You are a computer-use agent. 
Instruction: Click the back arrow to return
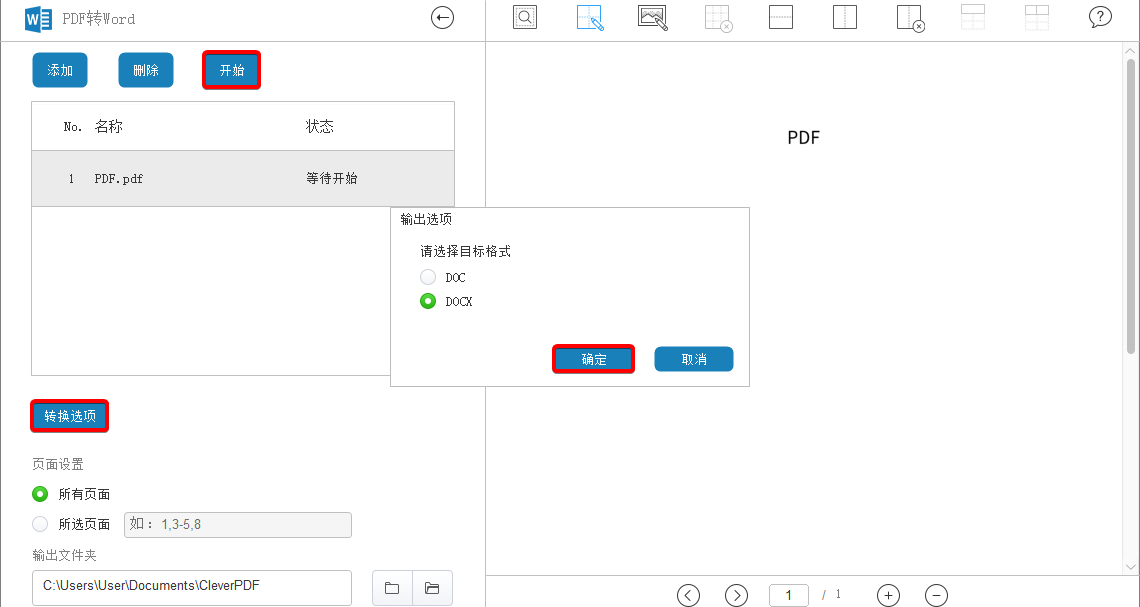click(x=442, y=17)
